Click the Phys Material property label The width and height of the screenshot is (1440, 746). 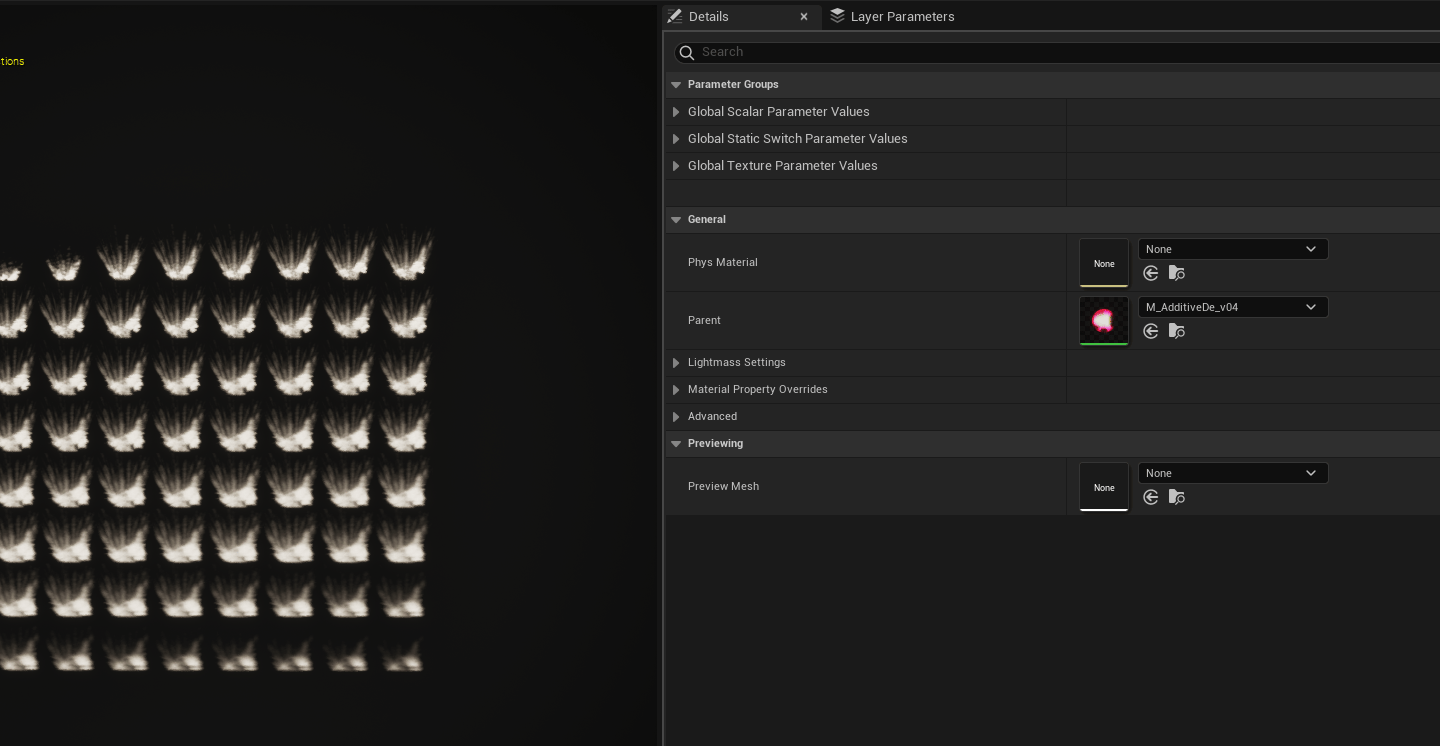pyautogui.click(x=722, y=262)
